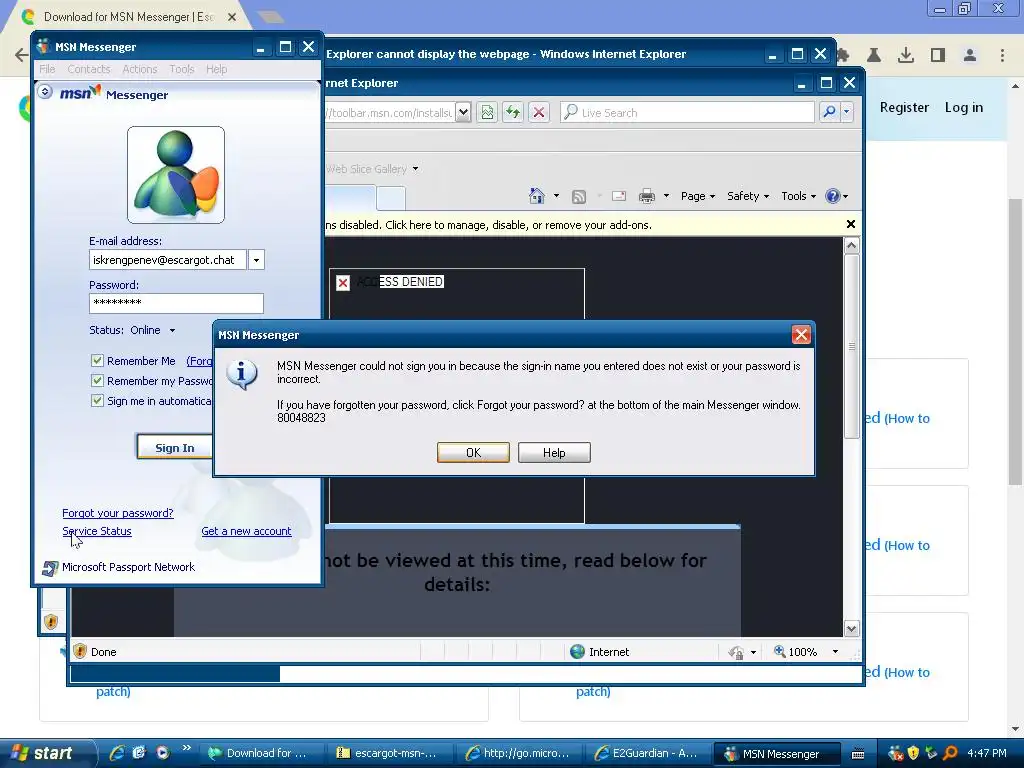Open the Forgot your password link
The image size is (1024, 768).
click(x=118, y=513)
